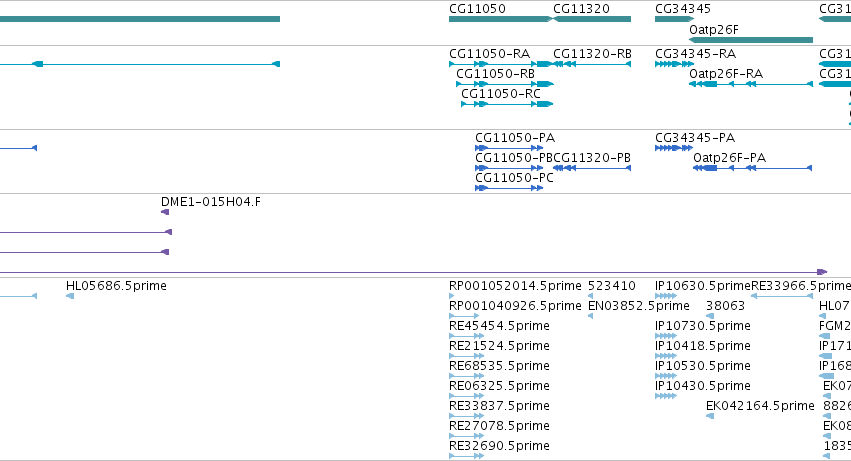Screen dimensions: 851x461
Task: Select the RE33837.5prime EST
Action: click(x=467, y=416)
